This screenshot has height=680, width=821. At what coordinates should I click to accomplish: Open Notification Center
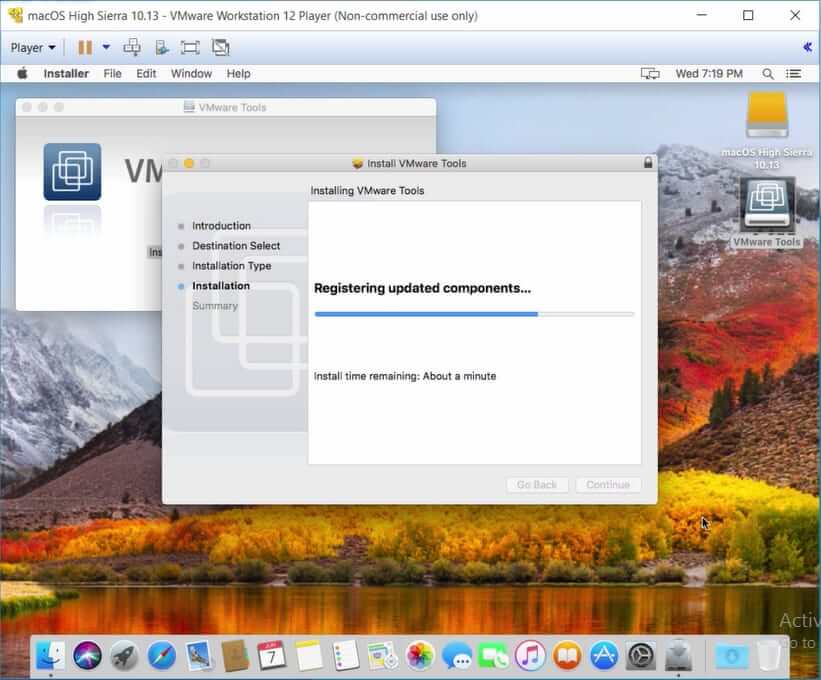click(x=793, y=74)
